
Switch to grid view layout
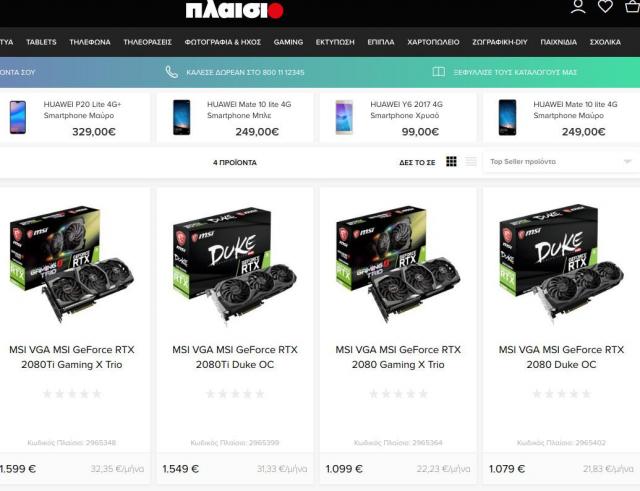451,162
